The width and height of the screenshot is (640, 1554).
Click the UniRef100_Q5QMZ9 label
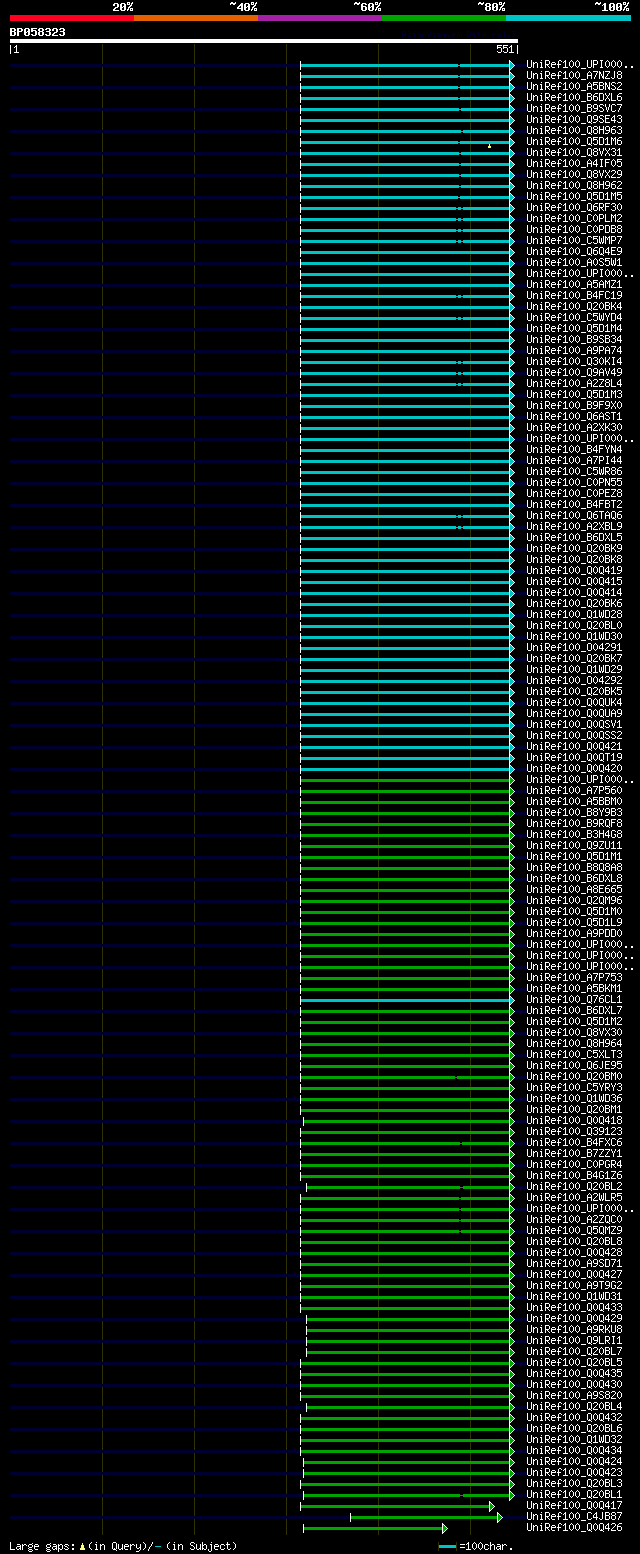pyautogui.click(x=574, y=1230)
